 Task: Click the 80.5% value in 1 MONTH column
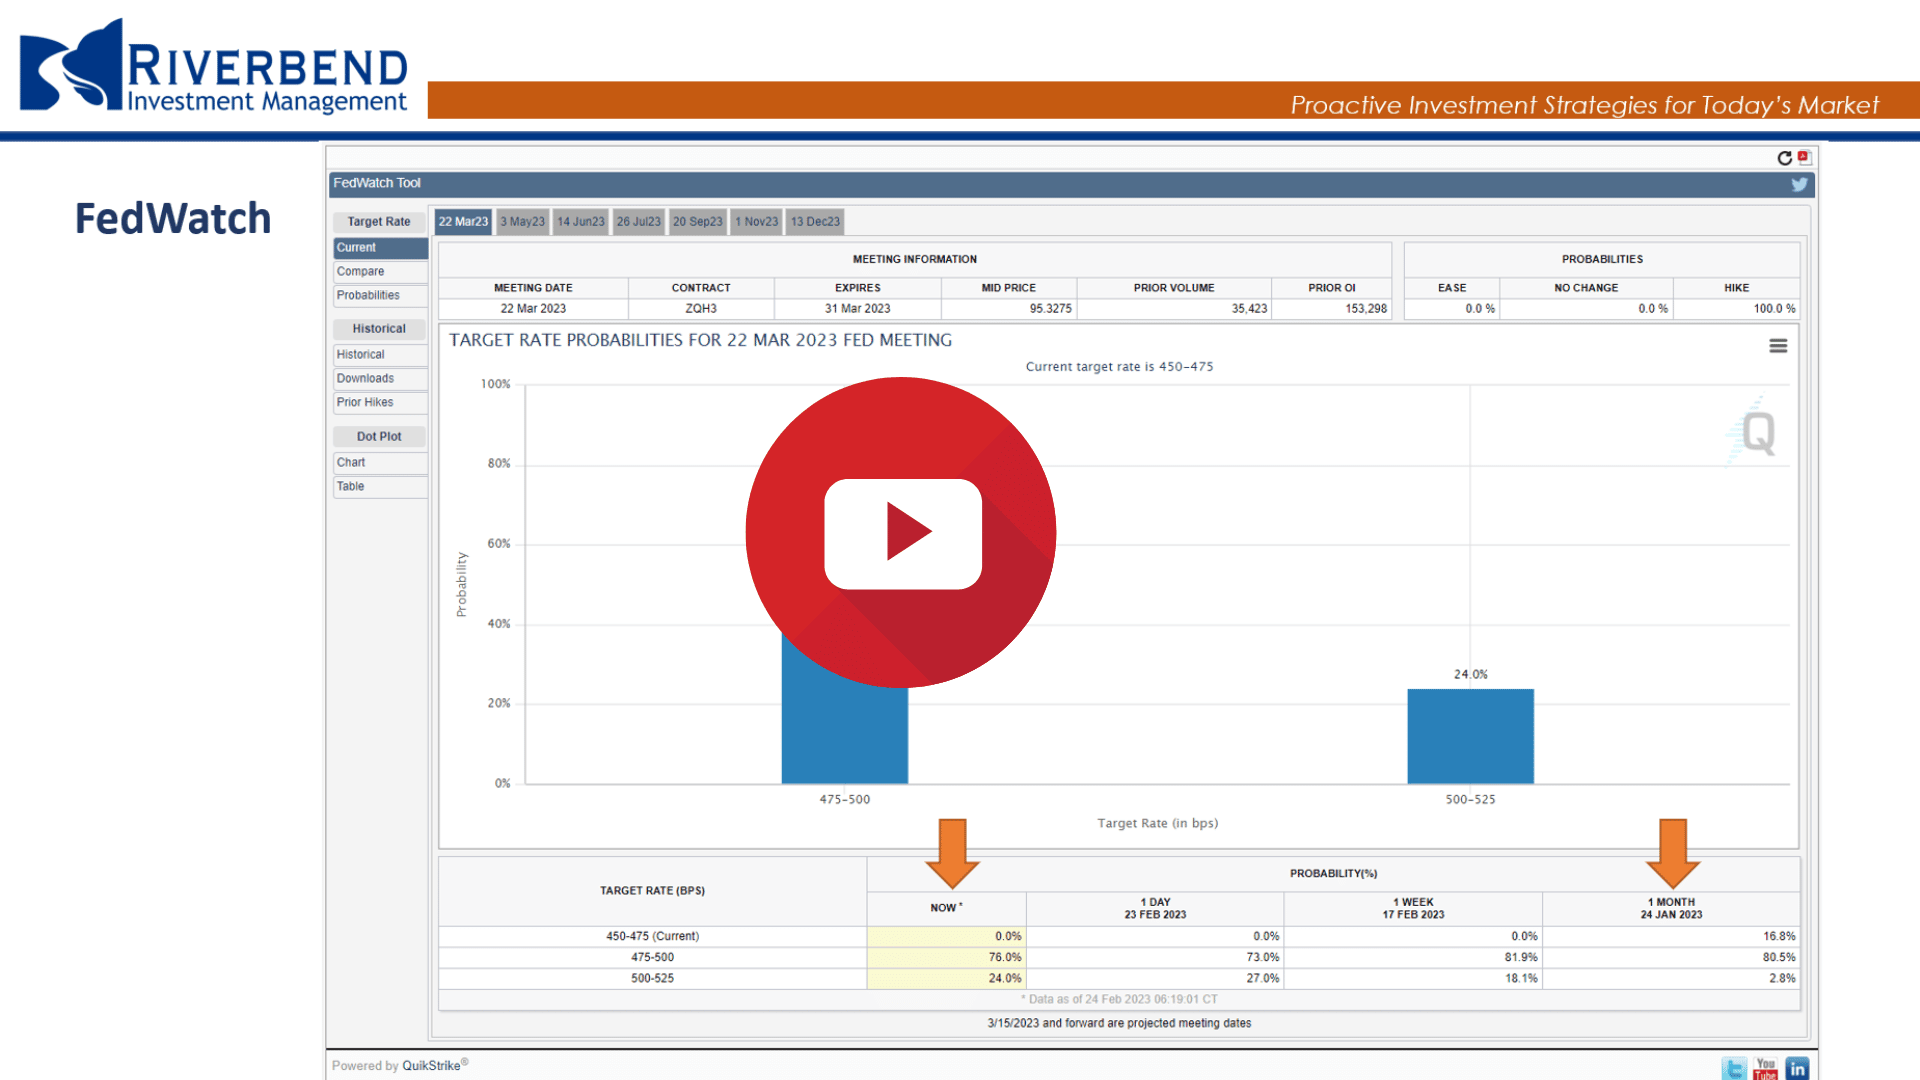click(x=1779, y=958)
